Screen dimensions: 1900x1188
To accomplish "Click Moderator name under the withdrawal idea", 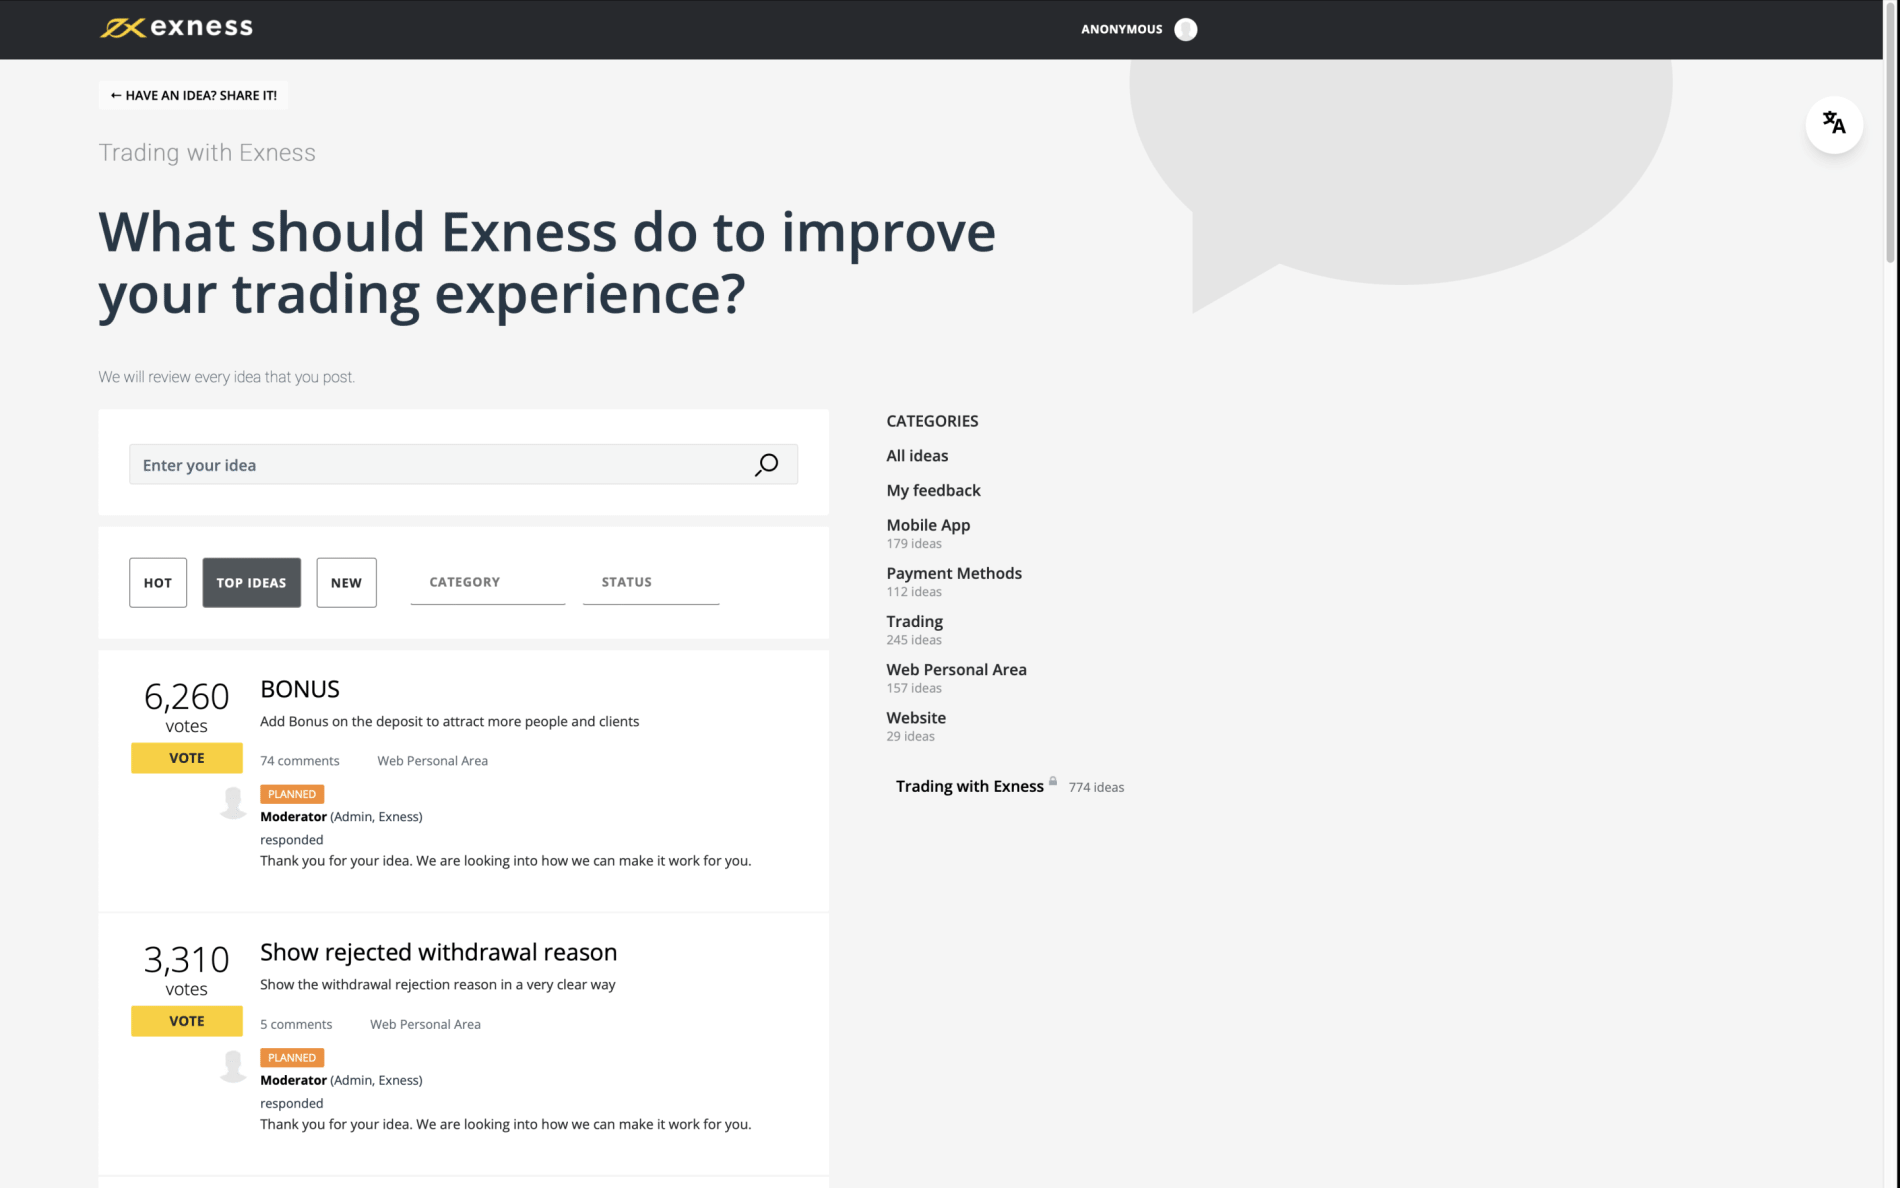I will pyautogui.click(x=293, y=1080).
